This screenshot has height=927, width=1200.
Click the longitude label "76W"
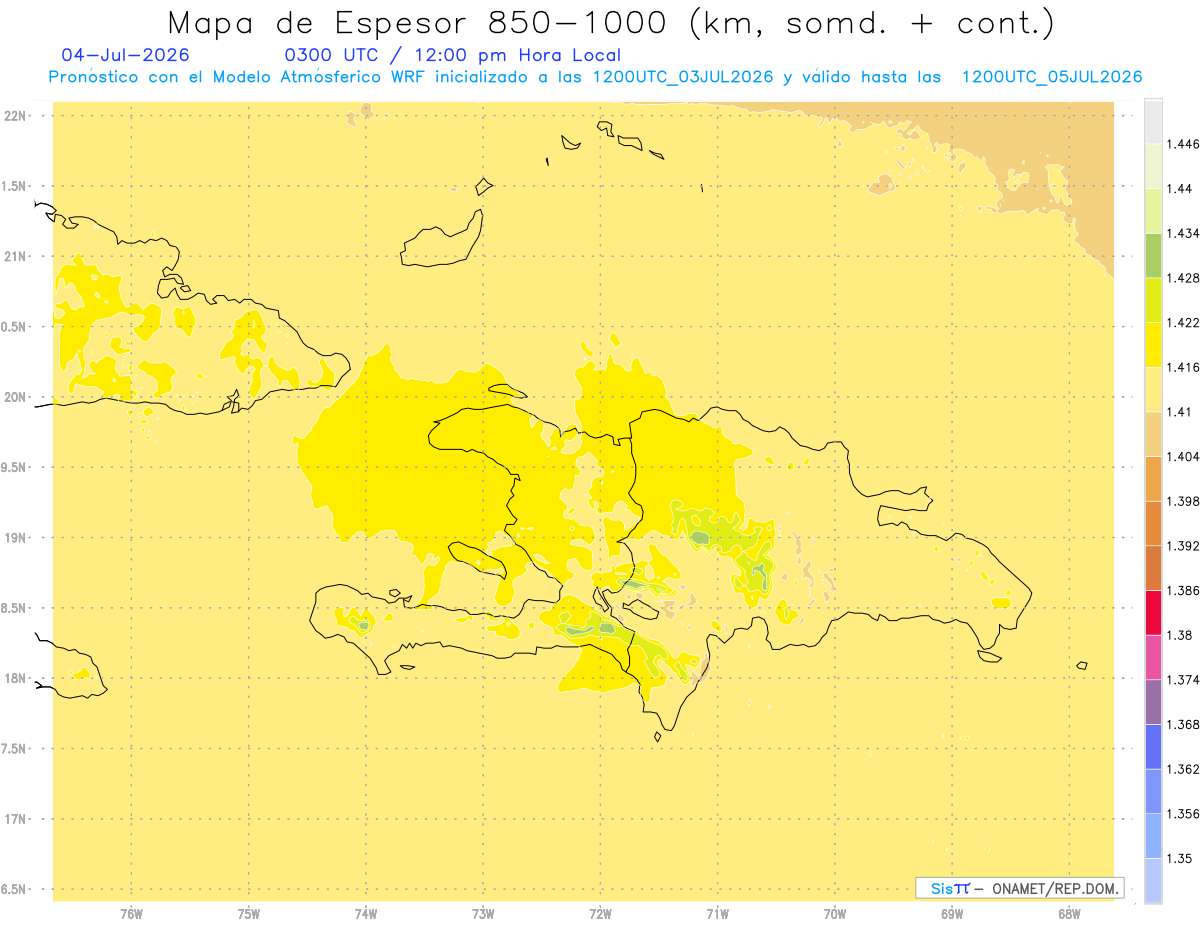(x=131, y=913)
